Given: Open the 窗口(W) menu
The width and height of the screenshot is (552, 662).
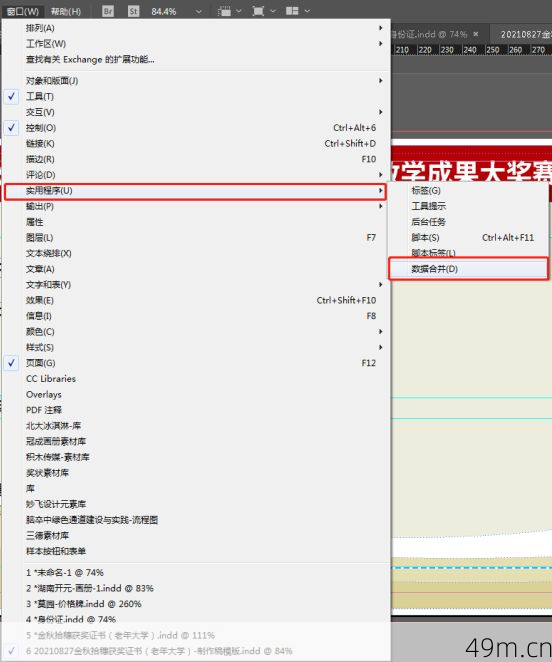Looking at the screenshot, I should tap(23, 11).
